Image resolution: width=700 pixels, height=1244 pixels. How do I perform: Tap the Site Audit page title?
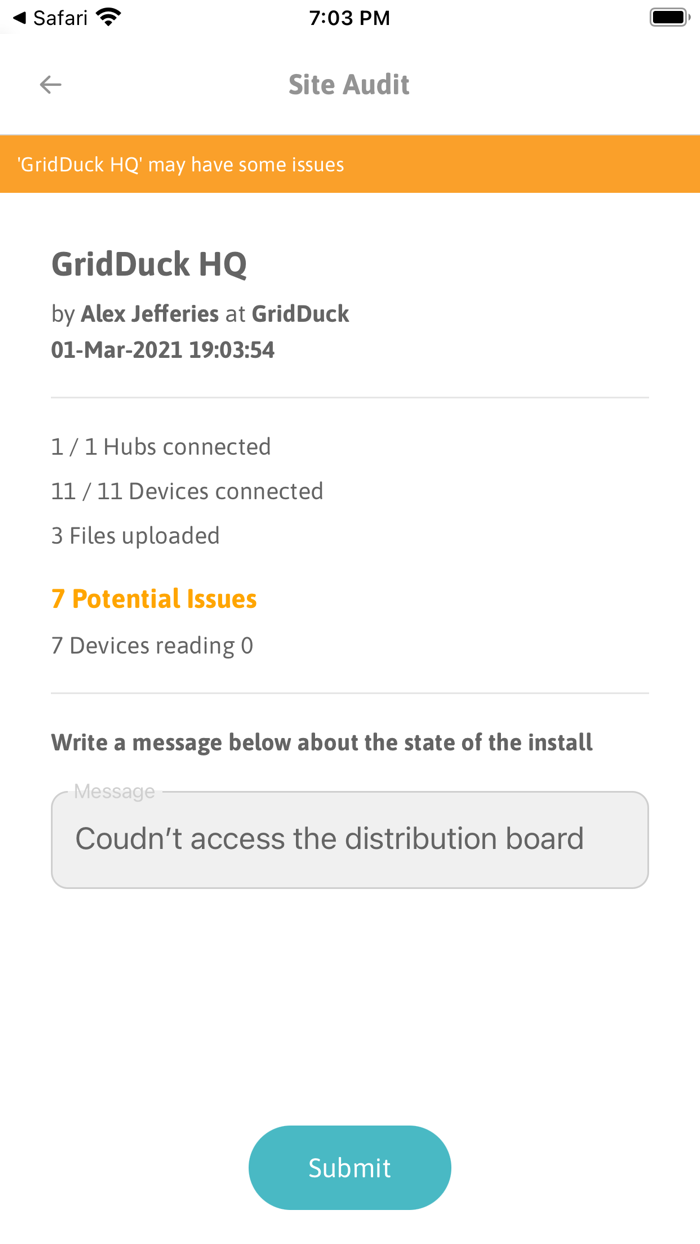click(x=349, y=84)
